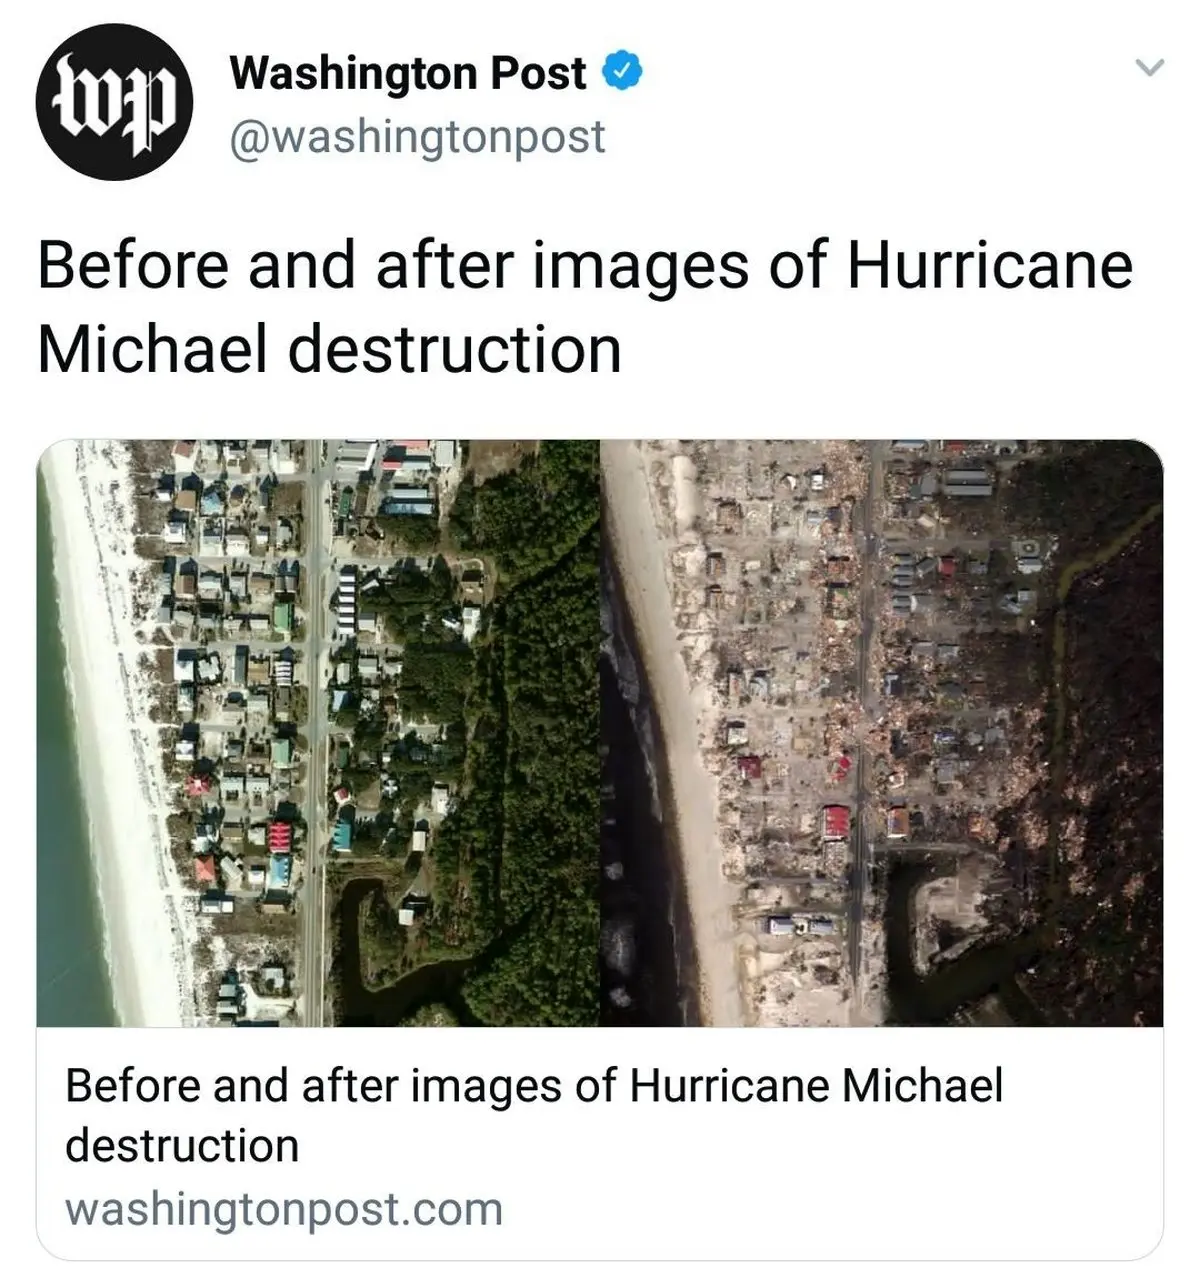This screenshot has height=1278, width=1200.
Task: Expand the tweet options chevron
Action: [1151, 68]
